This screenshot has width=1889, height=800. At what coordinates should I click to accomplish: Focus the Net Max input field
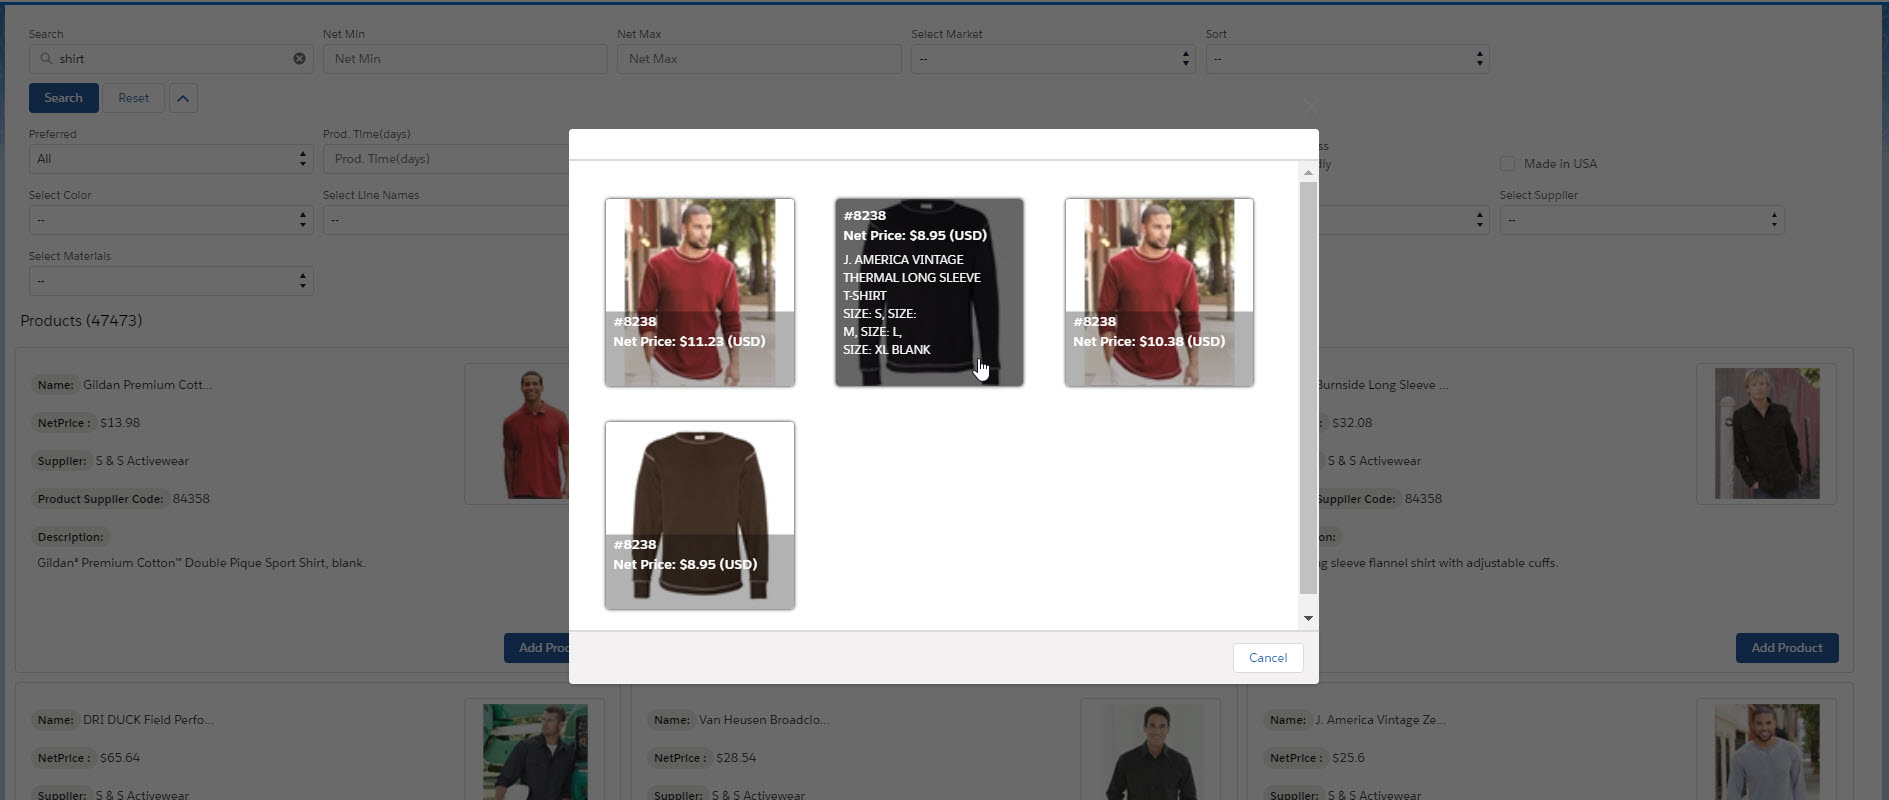pyautogui.click(x=759, y=59)
